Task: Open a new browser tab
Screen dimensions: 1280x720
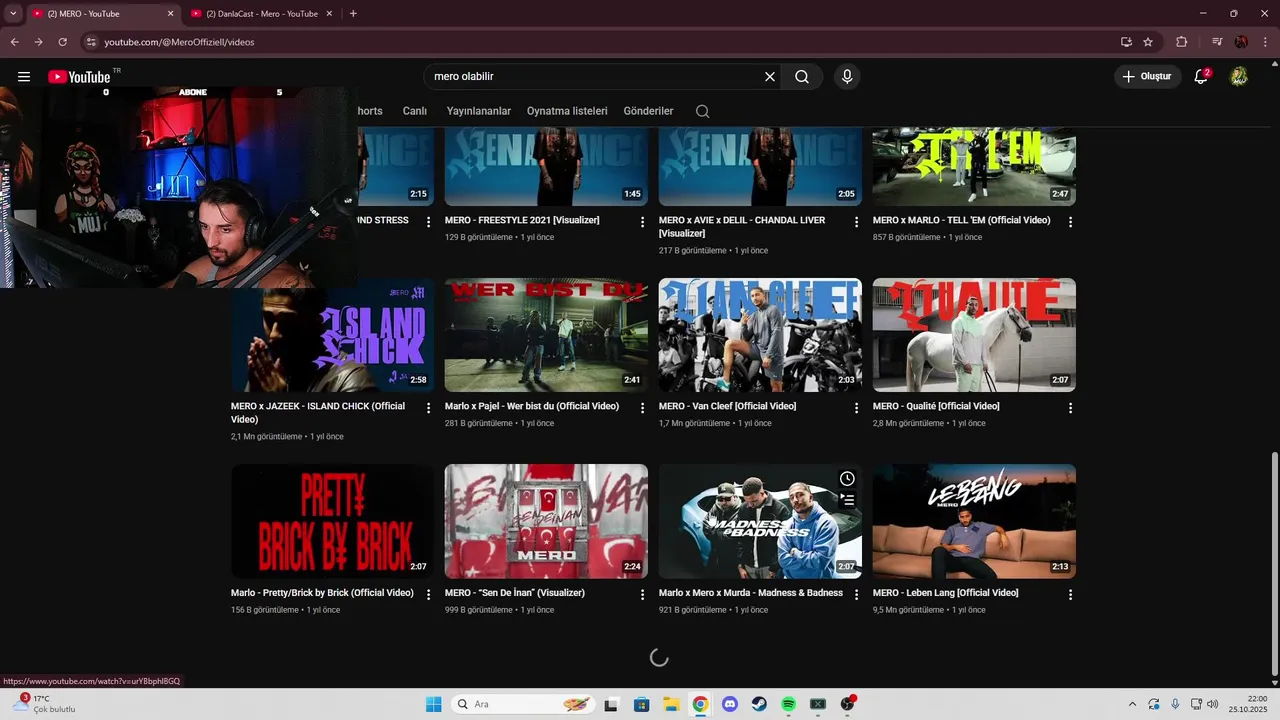Action: (x=353, y=14)
